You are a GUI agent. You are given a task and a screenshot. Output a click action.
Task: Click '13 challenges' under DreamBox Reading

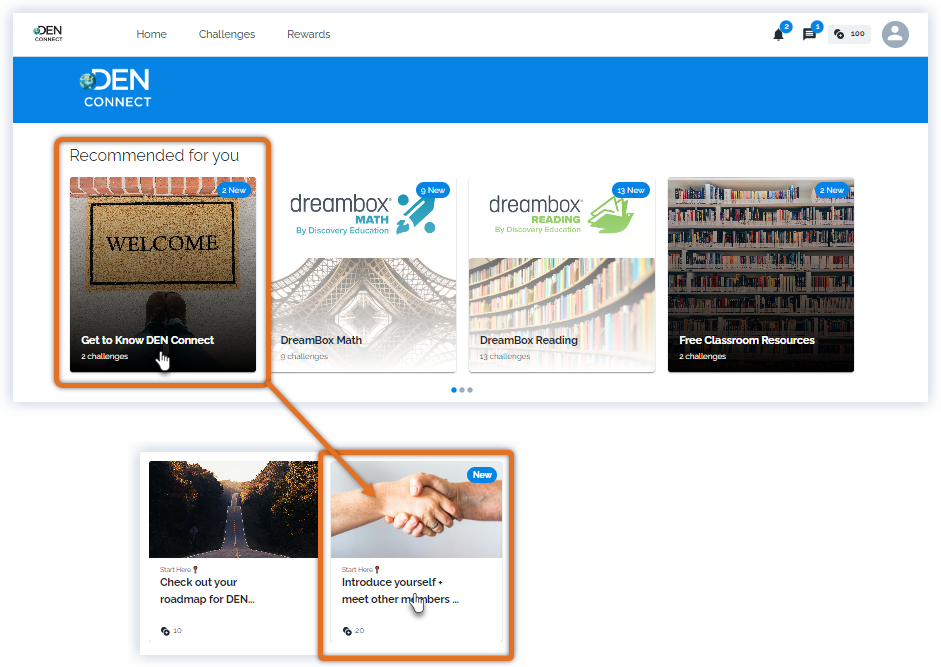[505, 356]
